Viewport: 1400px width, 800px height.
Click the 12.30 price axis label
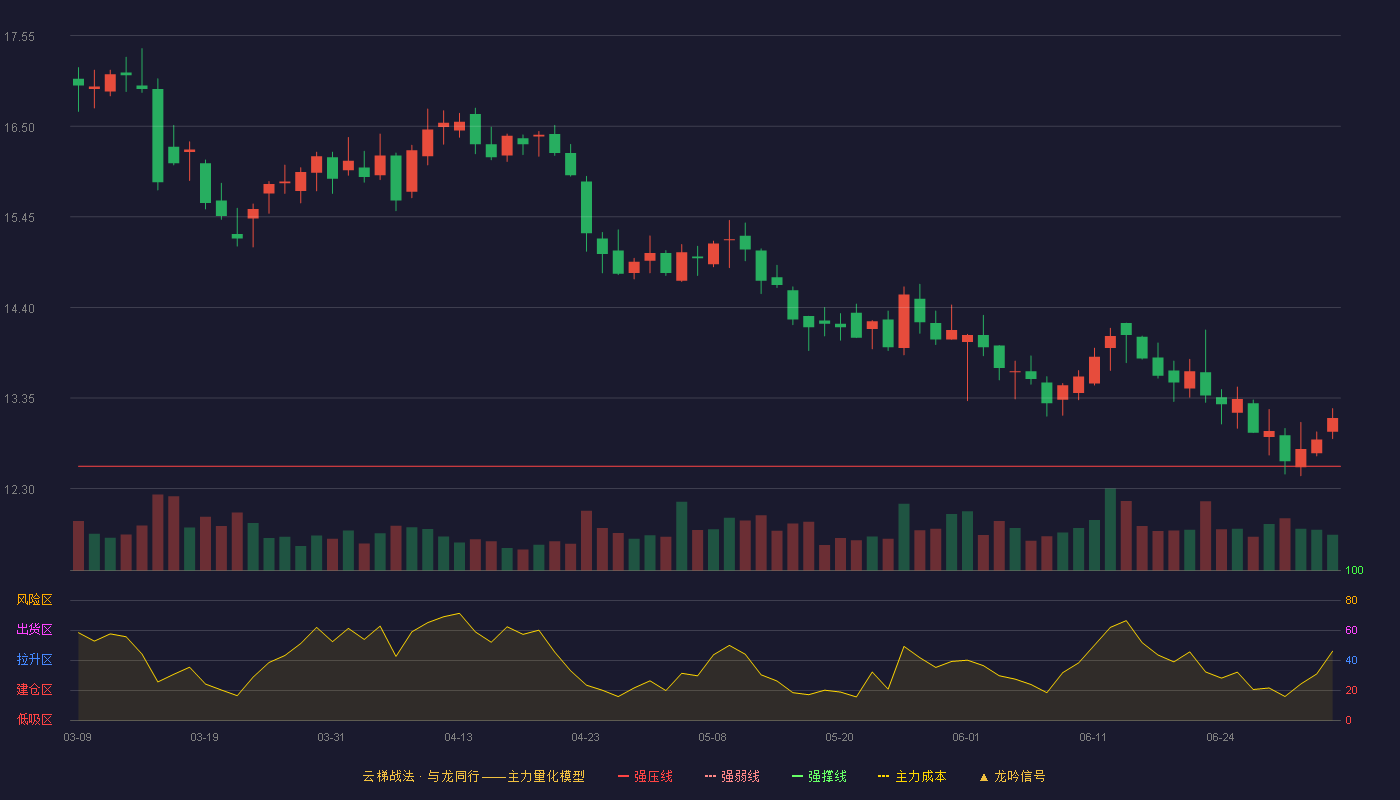point(19,490)
